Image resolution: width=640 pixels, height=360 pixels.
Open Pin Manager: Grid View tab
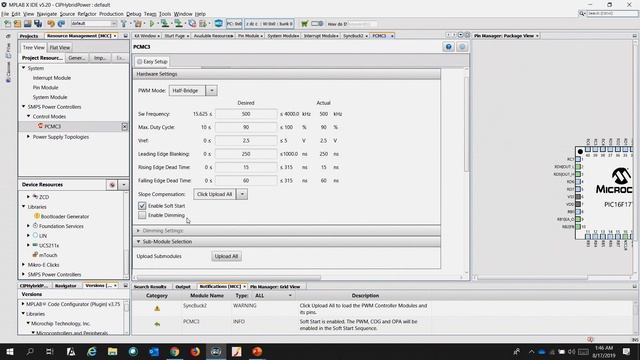coord(275,287)
